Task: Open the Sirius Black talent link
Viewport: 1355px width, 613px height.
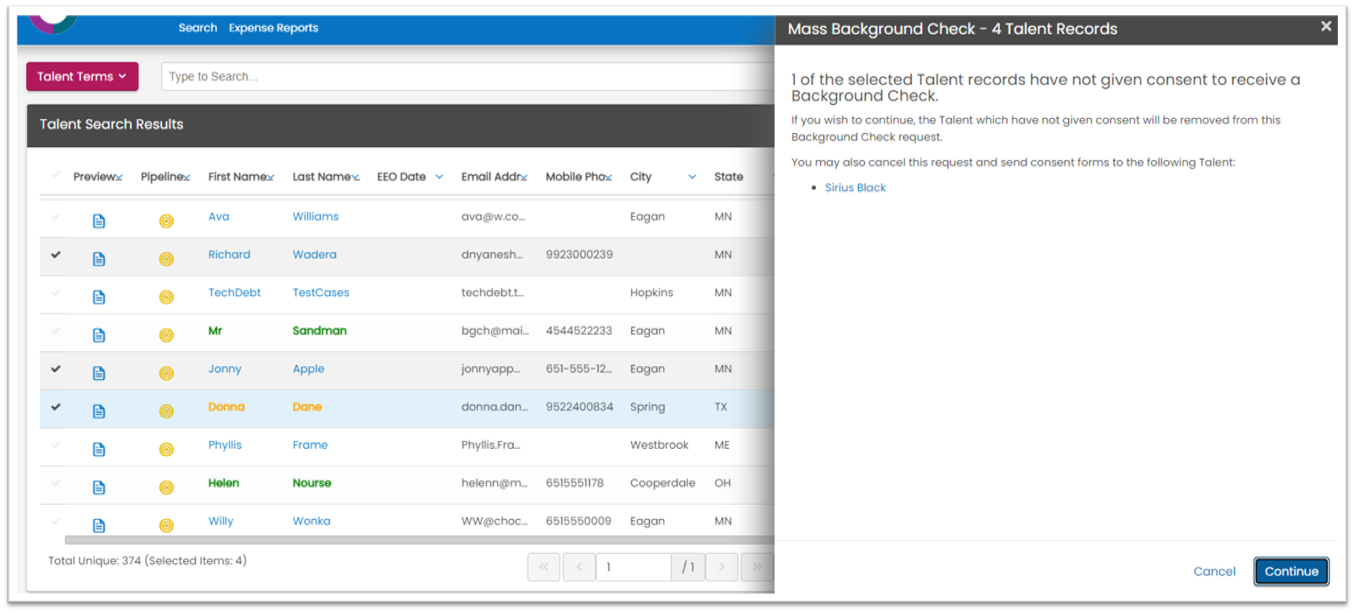Action: (x=855, y=187)
